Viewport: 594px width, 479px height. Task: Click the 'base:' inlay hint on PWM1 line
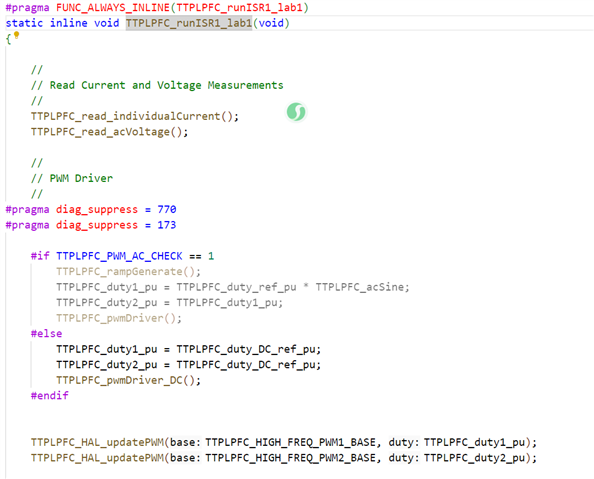click(x=183, y=442)
